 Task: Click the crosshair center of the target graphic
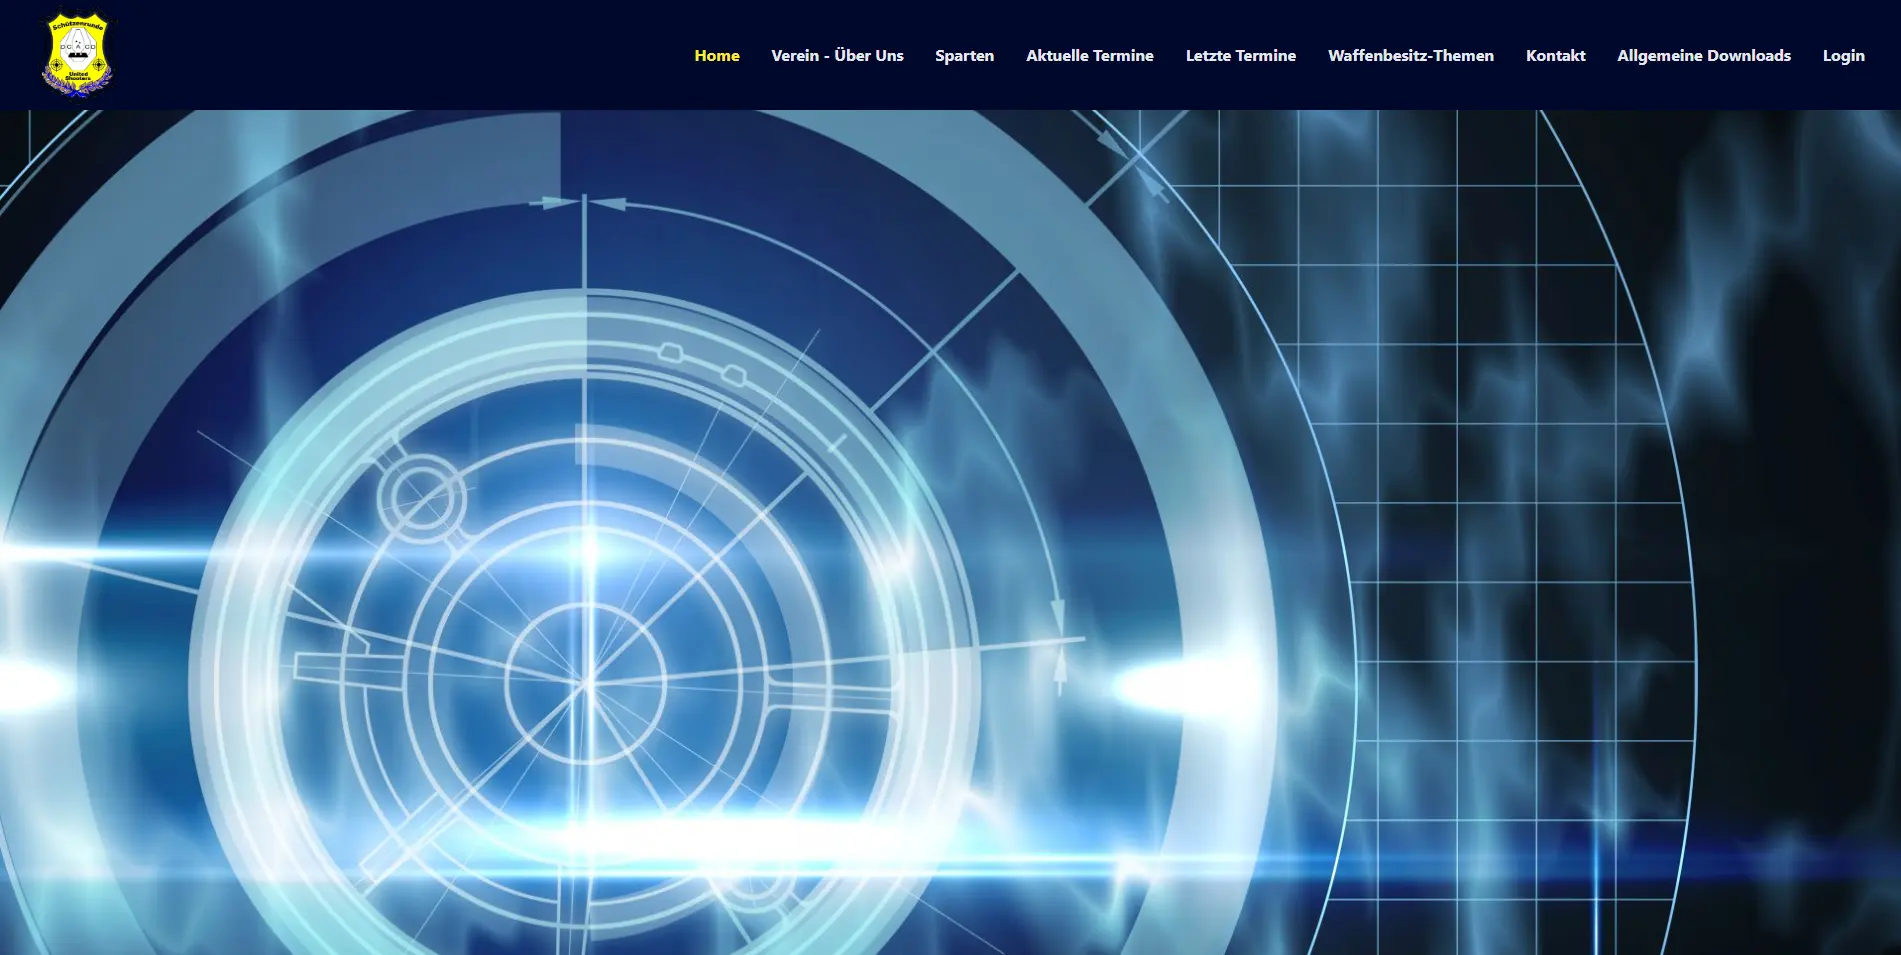[587, 683]
